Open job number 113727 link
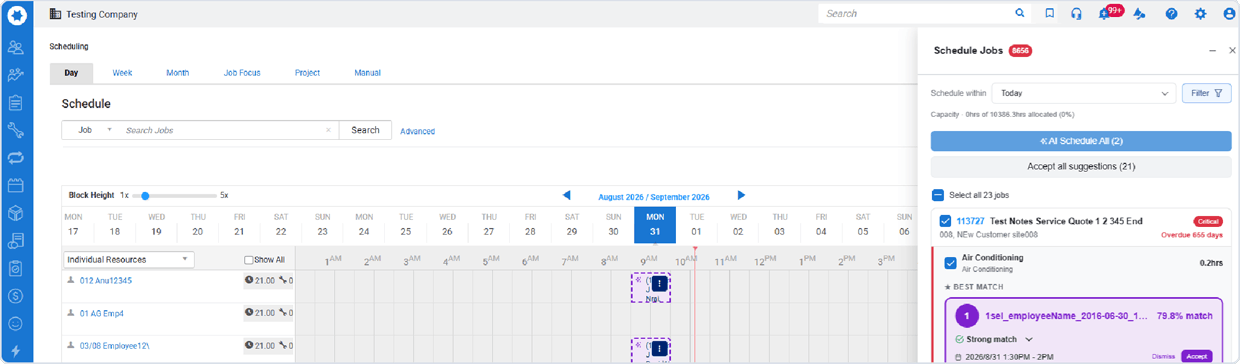The image size is (1240, 364). click(971, 221)
